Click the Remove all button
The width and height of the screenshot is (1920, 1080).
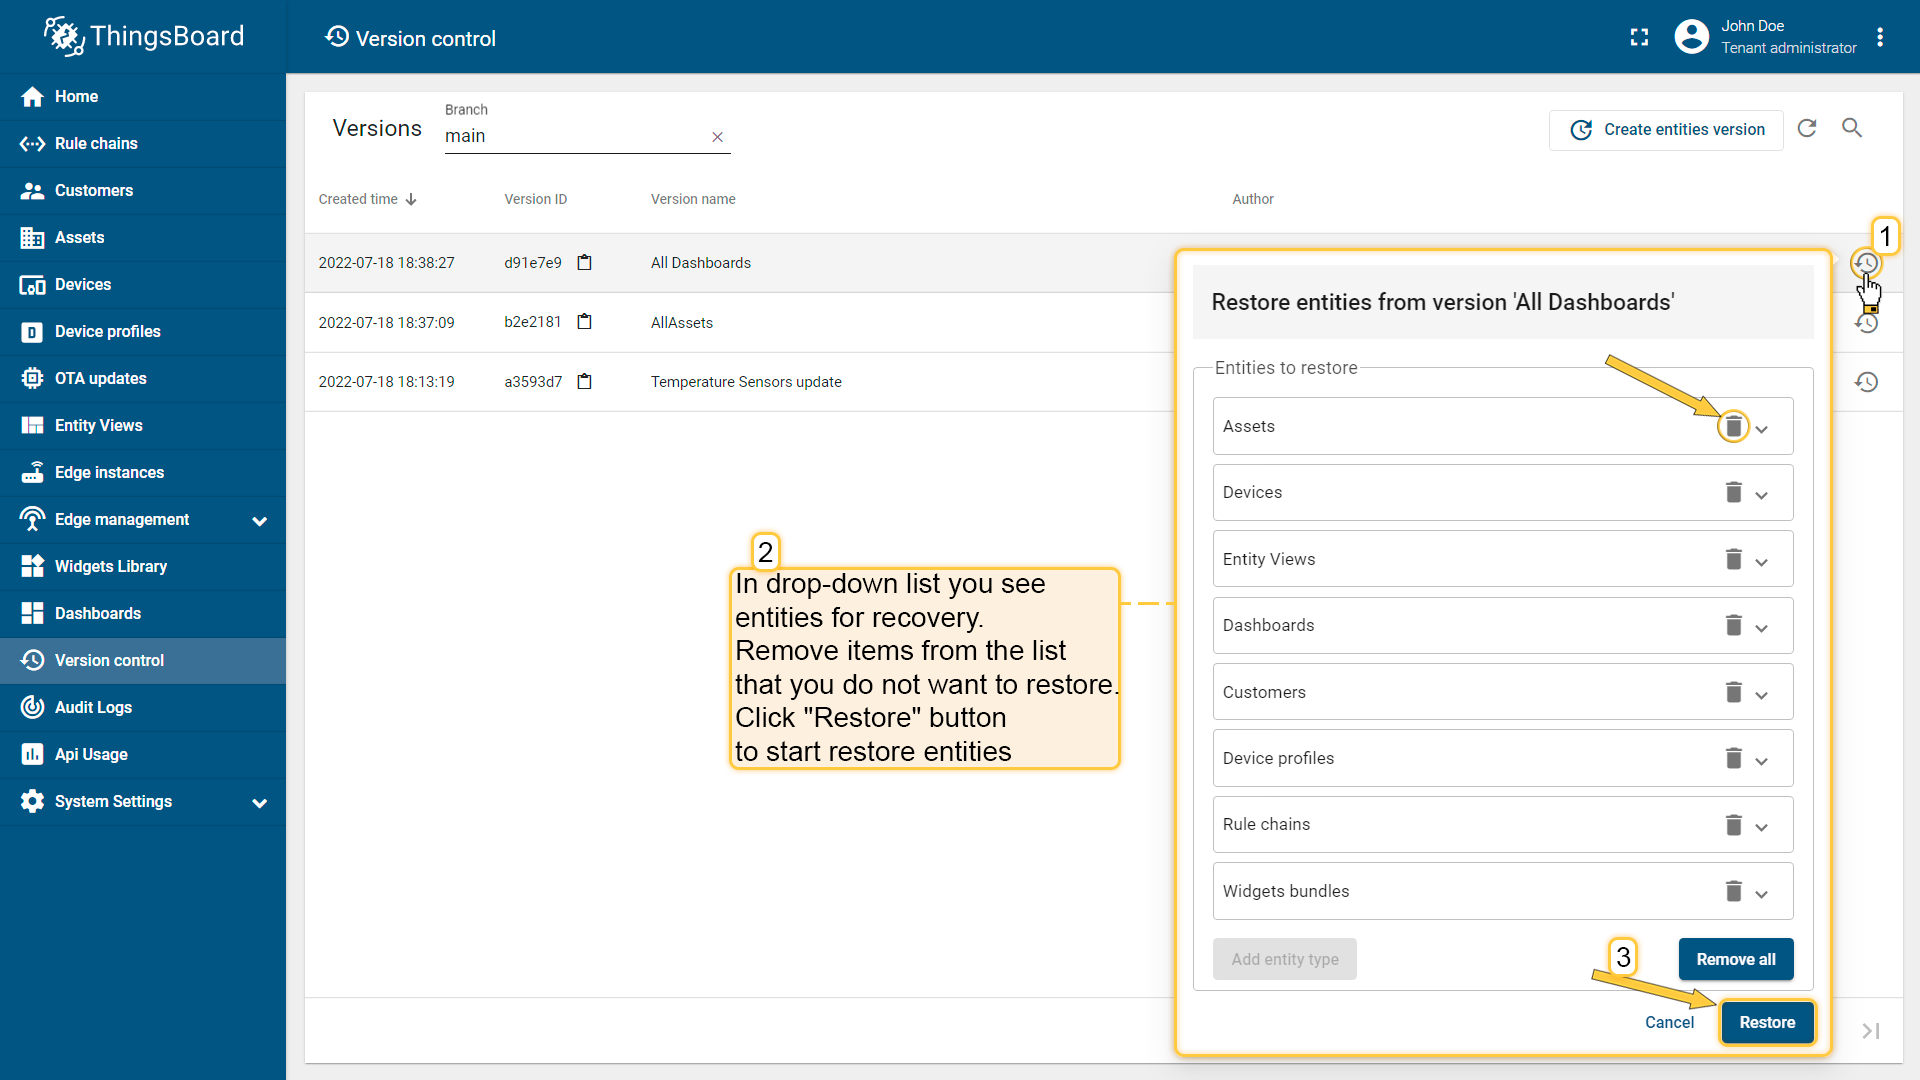(1736, 959)
